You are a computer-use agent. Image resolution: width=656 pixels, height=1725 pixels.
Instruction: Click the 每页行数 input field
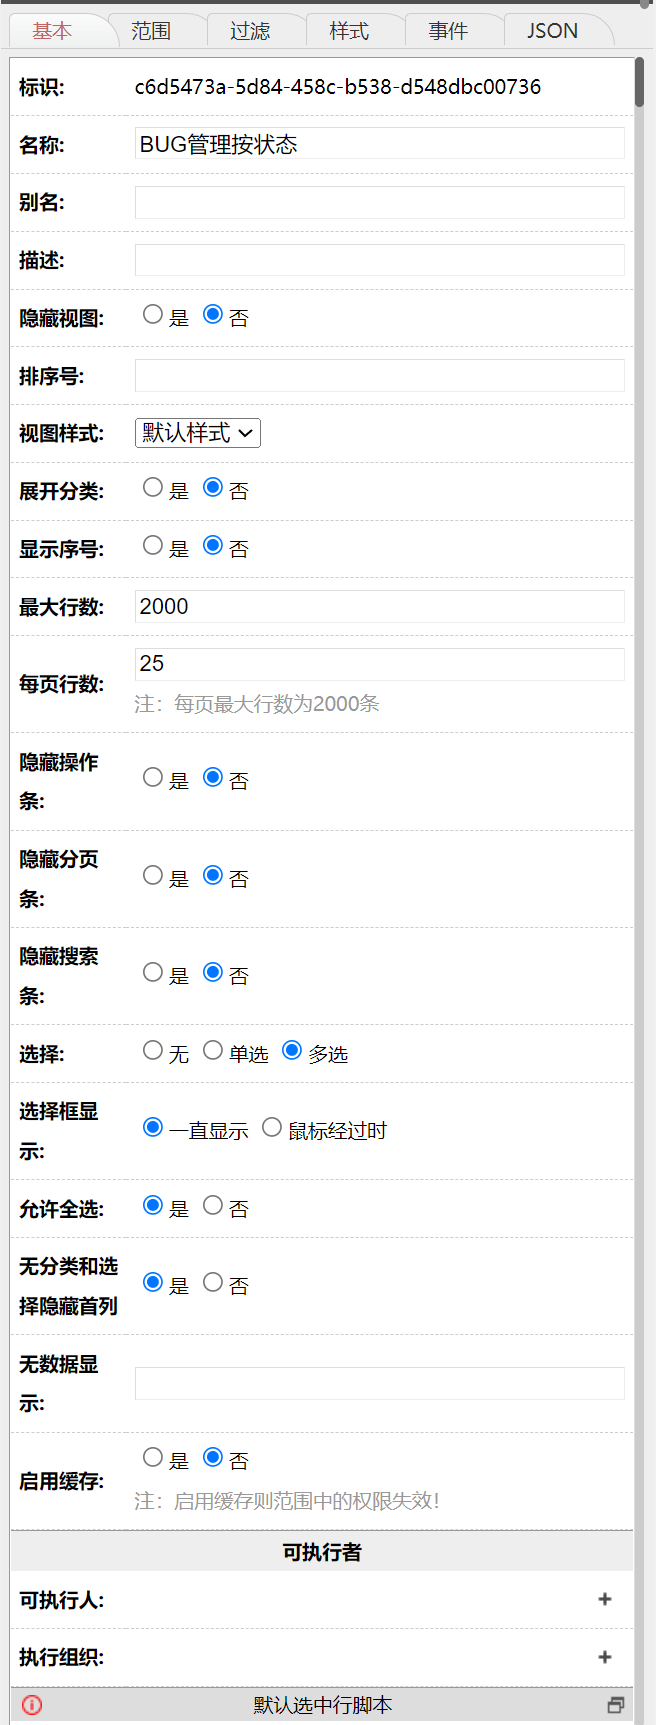pyautogui.click(x=379, y=664)
